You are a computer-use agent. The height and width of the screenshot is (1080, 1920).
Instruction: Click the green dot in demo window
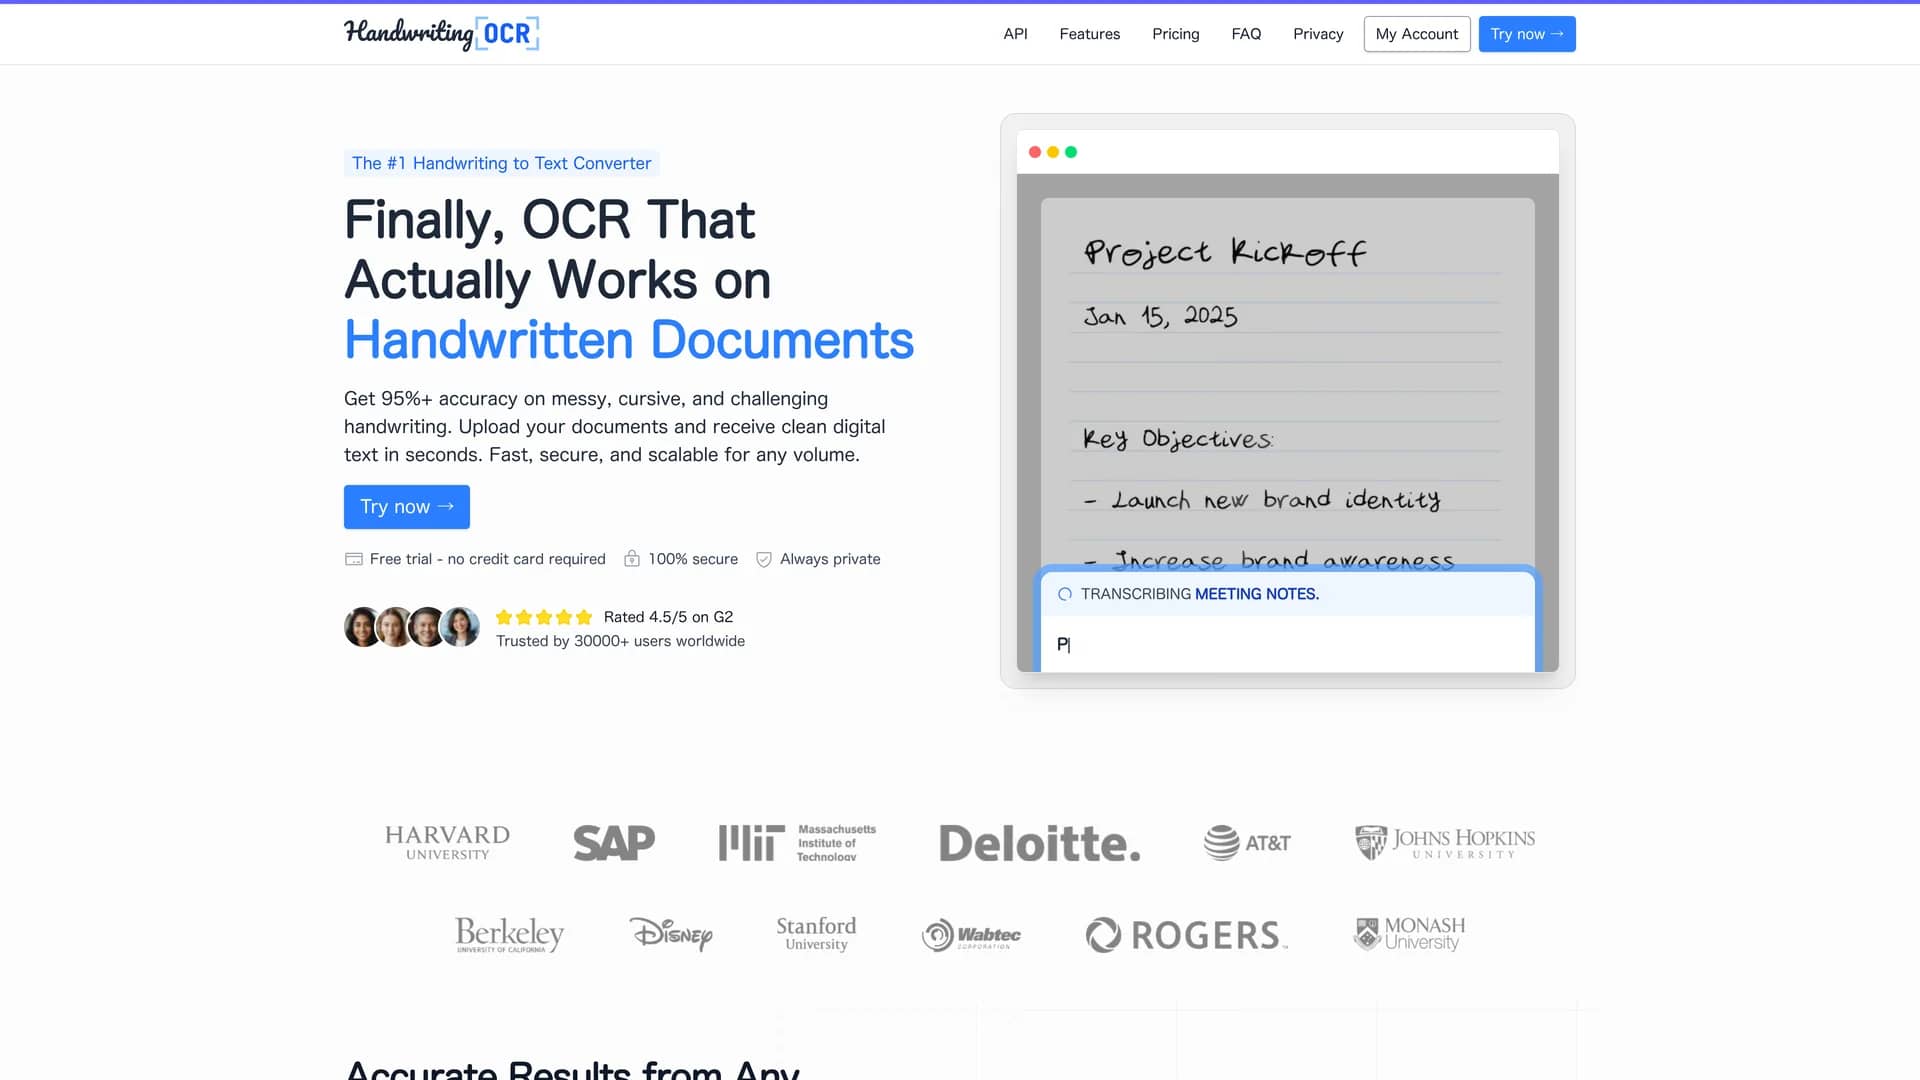(1071, 152)
